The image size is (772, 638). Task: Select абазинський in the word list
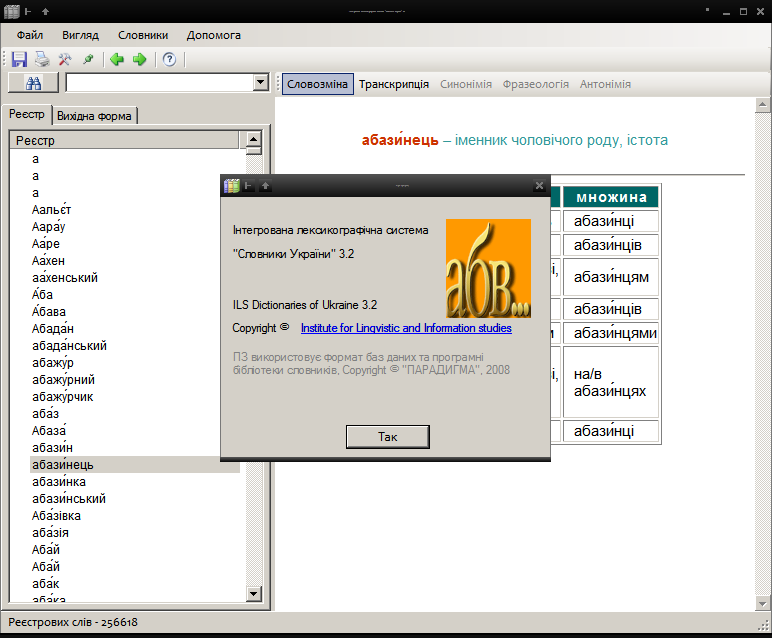(x=69, y=499)
